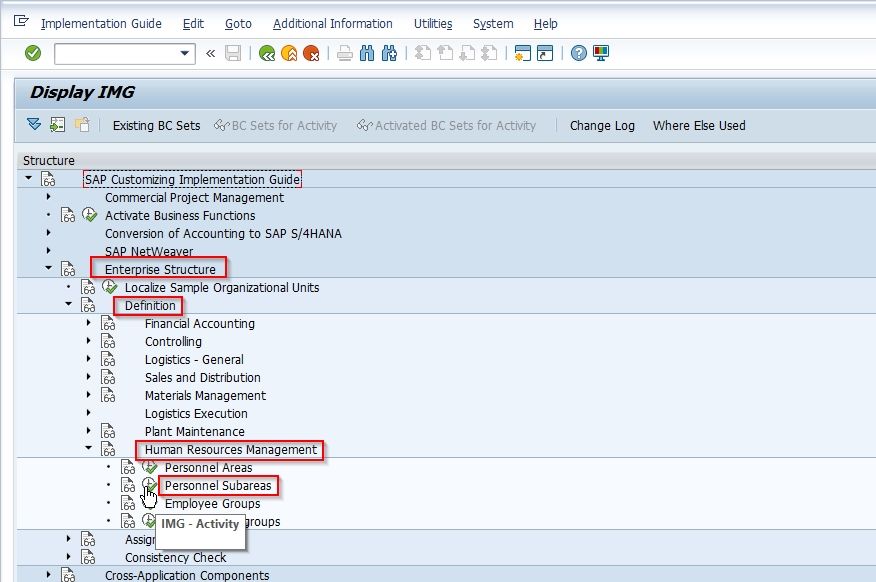Open documentation icon for Plant Maintenance
This screenshot has height=582, width=876.
[x=108, y=431]
